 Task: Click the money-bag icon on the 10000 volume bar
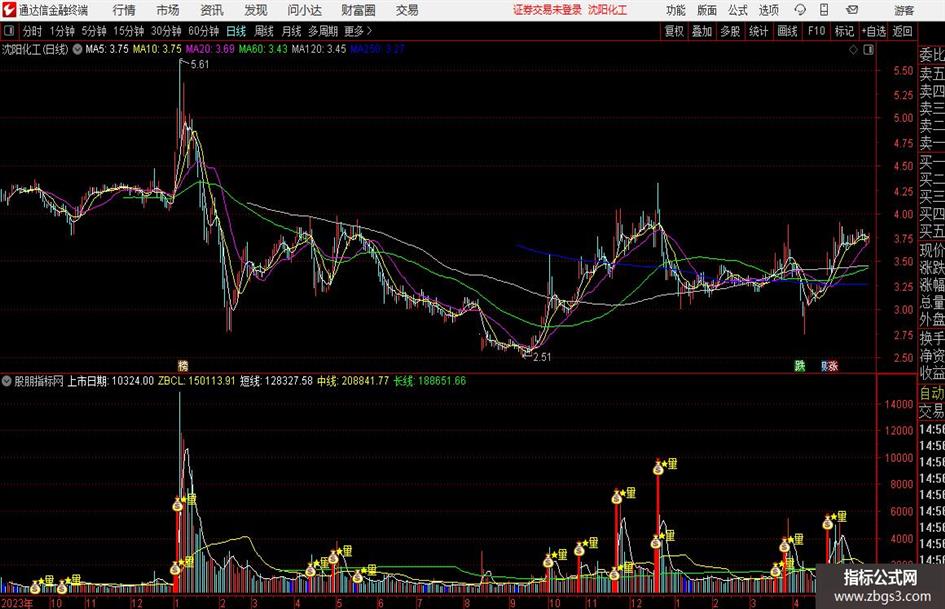click(x=658, y=468)
